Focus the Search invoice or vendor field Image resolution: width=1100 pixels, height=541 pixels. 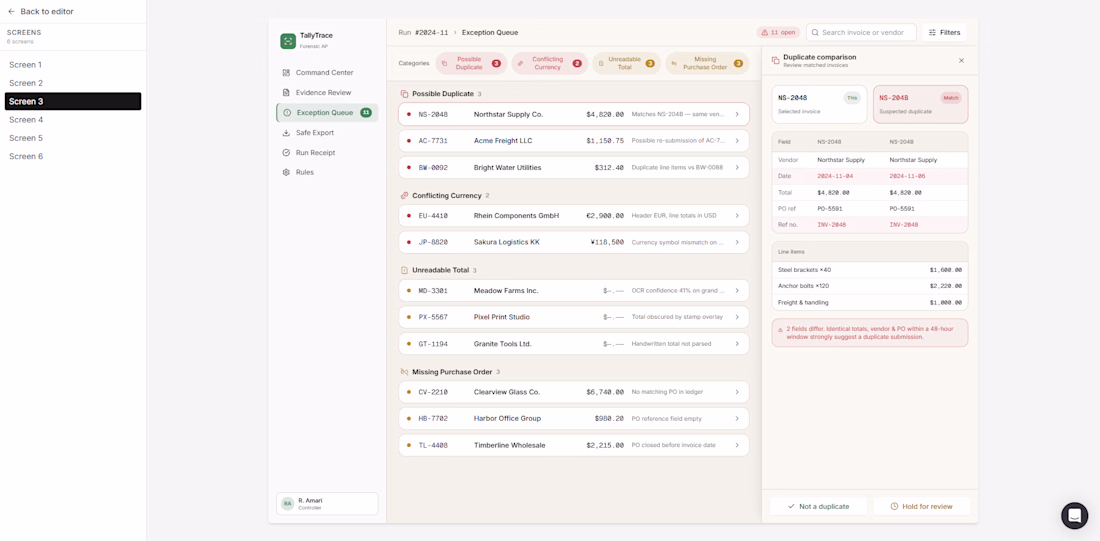861,32
